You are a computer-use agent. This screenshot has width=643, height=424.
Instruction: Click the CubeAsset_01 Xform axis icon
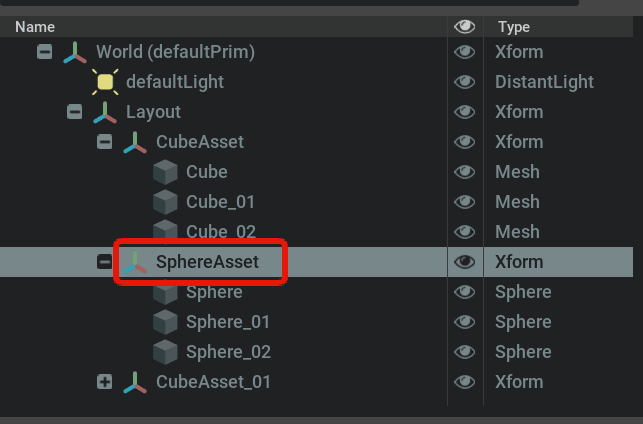[135, 382]
